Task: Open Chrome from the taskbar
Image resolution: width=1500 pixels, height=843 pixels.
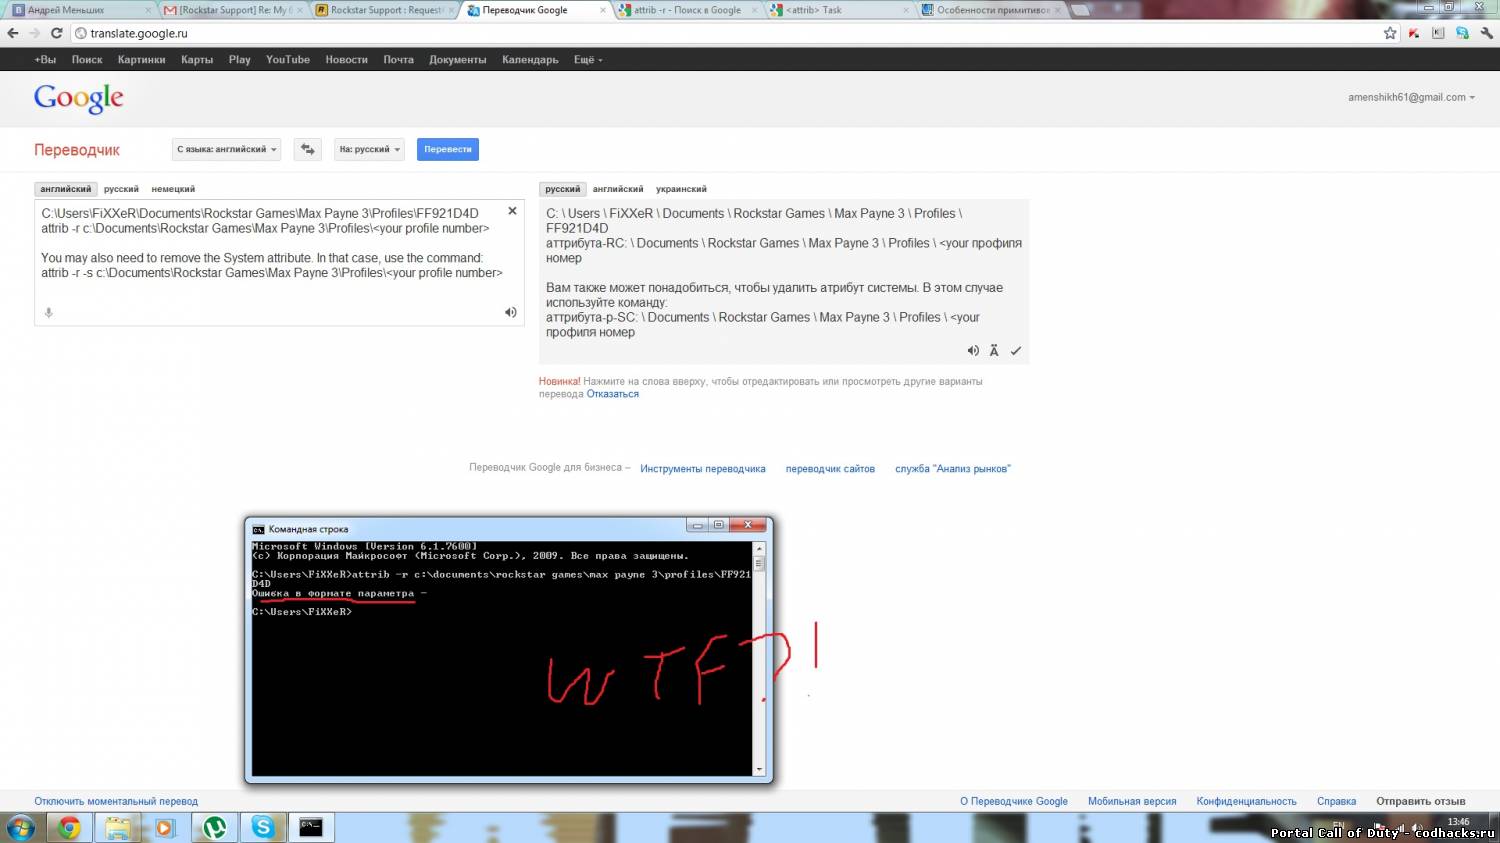Action: pos(69,827)
